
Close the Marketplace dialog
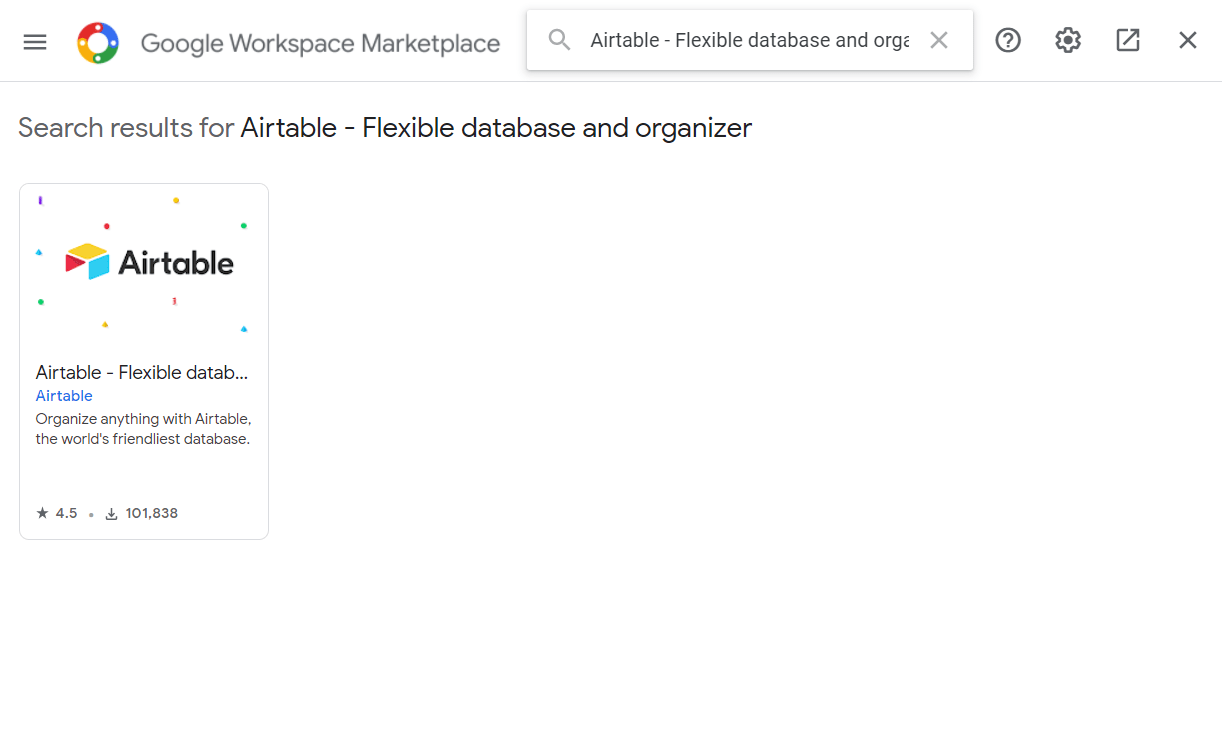pyautogui.click(x=1188, y=40)
